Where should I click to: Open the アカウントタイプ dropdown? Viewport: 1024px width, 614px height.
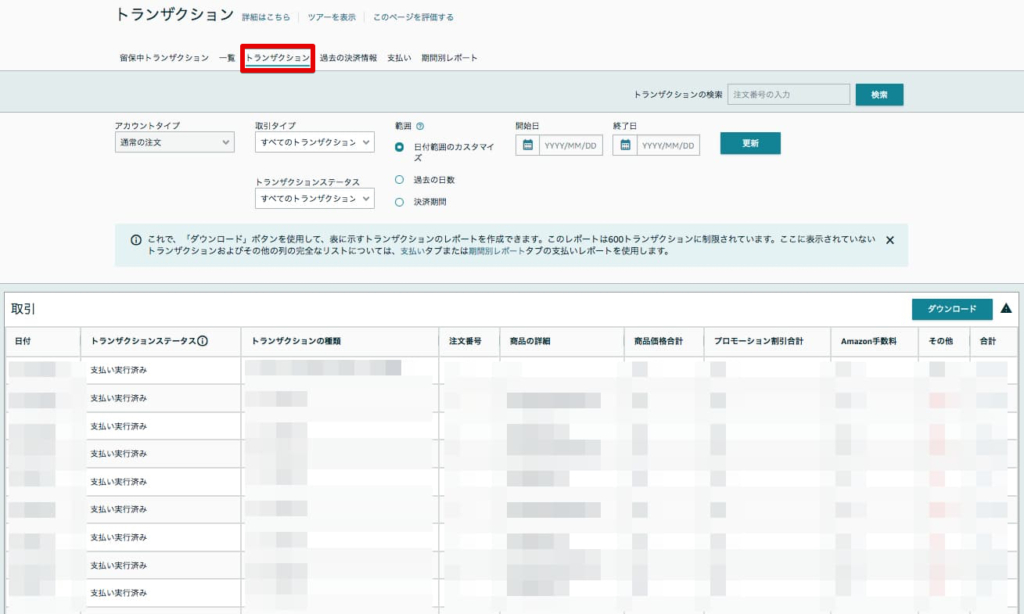pos(174,143)
